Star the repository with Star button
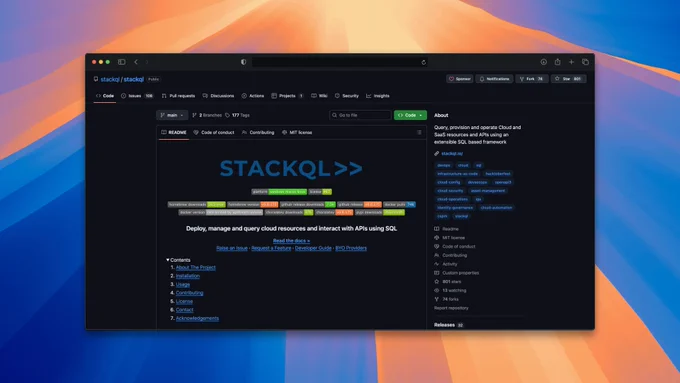This screenshot has width=680, height=383. pyautogui.click(x=569, y=79)
